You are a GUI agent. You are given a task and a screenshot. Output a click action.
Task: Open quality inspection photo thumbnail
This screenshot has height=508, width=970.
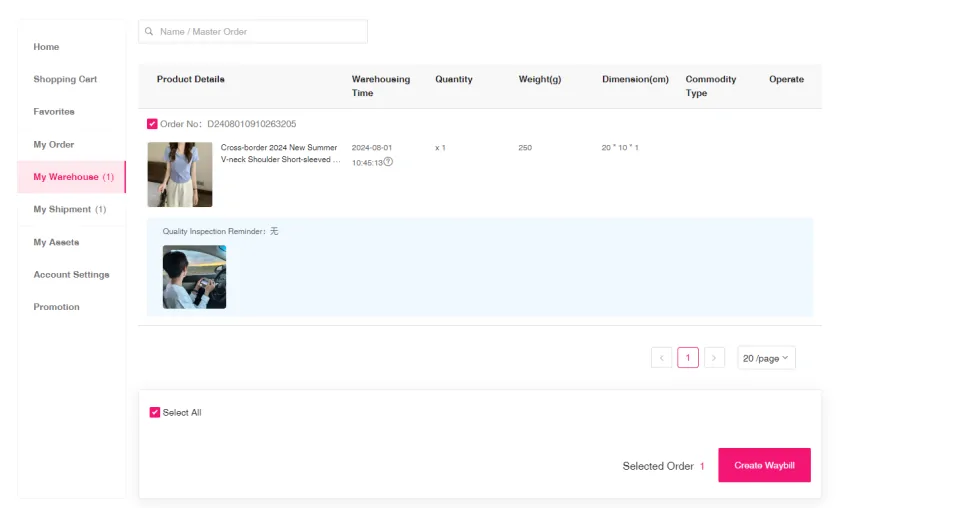[194, 277]
